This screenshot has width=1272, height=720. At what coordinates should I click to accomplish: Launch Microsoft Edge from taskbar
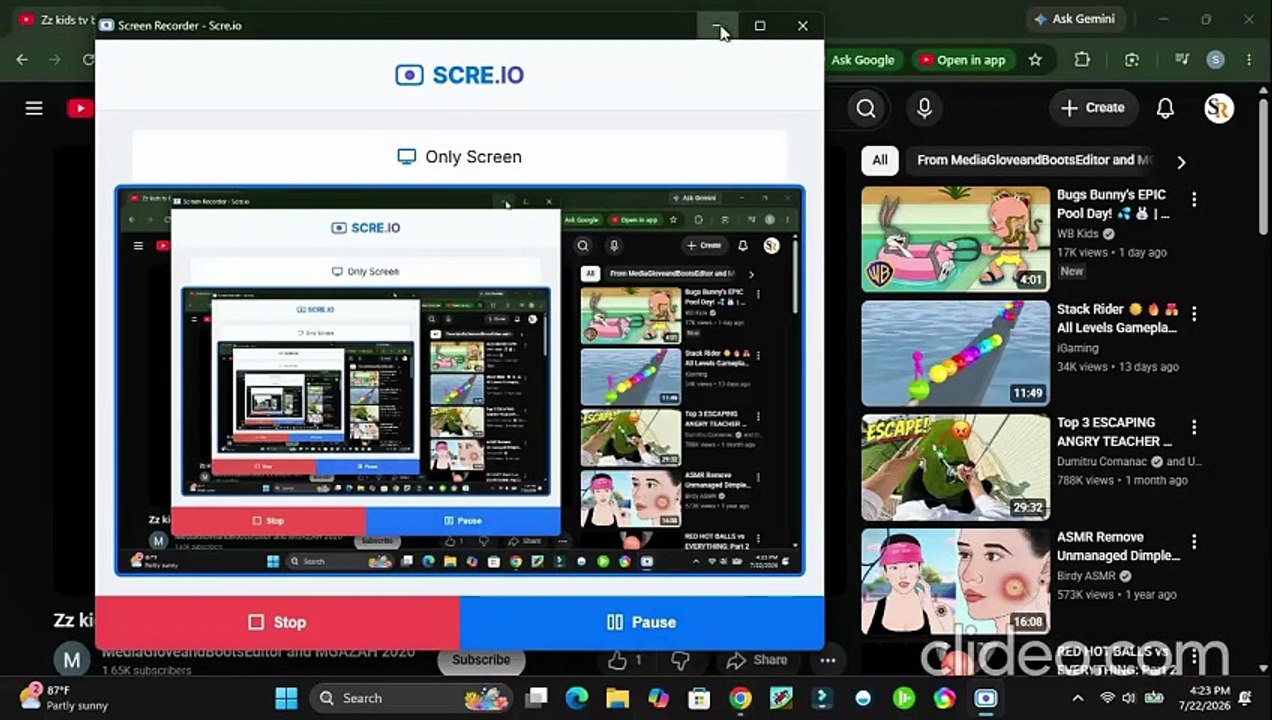click(577, 698)
